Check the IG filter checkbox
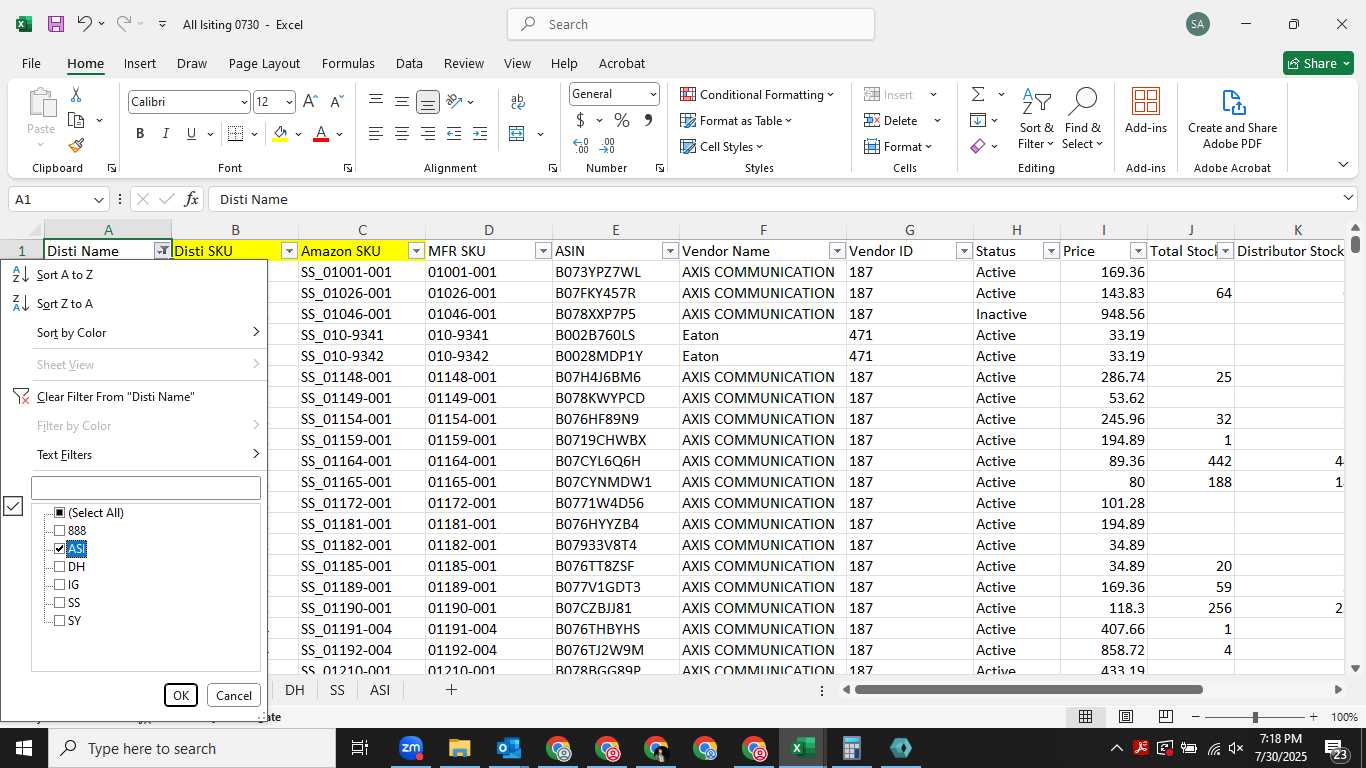Image resolution: width=1366 pixels, height=768 pixels. point(60,585)
